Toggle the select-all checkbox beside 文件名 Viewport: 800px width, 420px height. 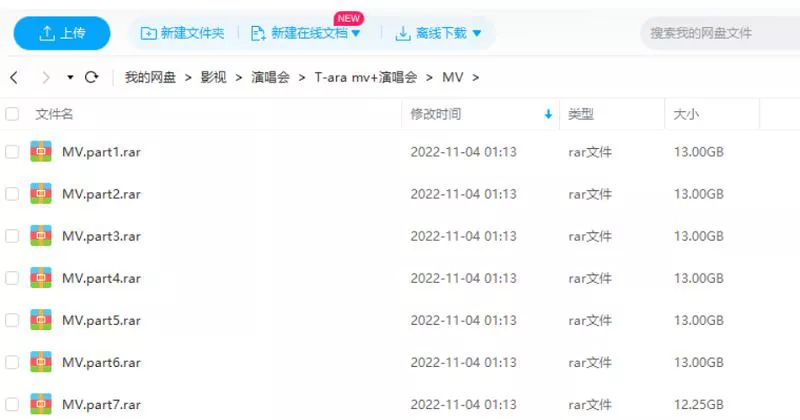[12, 115]
